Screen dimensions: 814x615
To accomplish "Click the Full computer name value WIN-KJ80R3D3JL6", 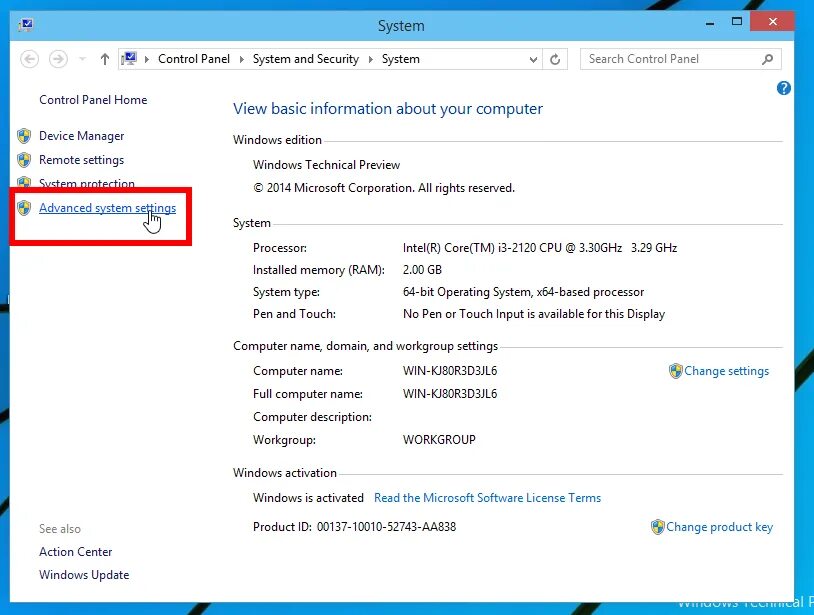I will coord(450,394).
